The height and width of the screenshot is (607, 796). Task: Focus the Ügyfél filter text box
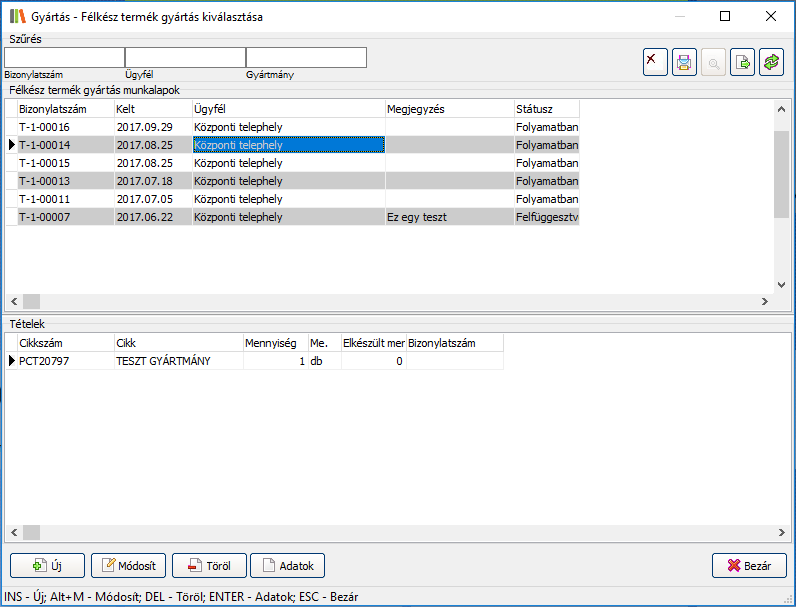(x=185, y=58)
